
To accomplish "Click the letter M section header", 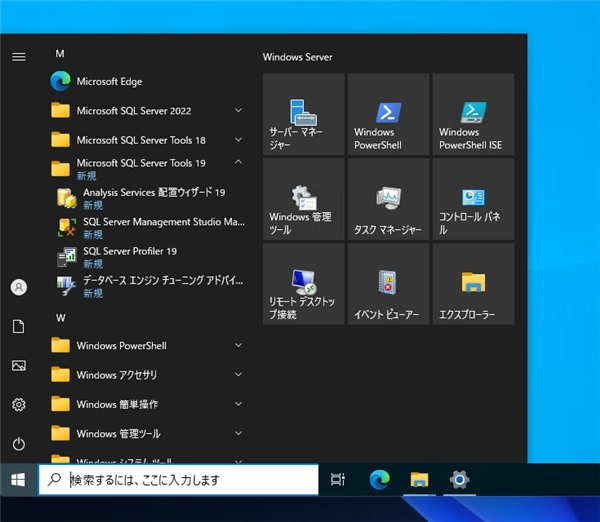I will tap(60, 54).
